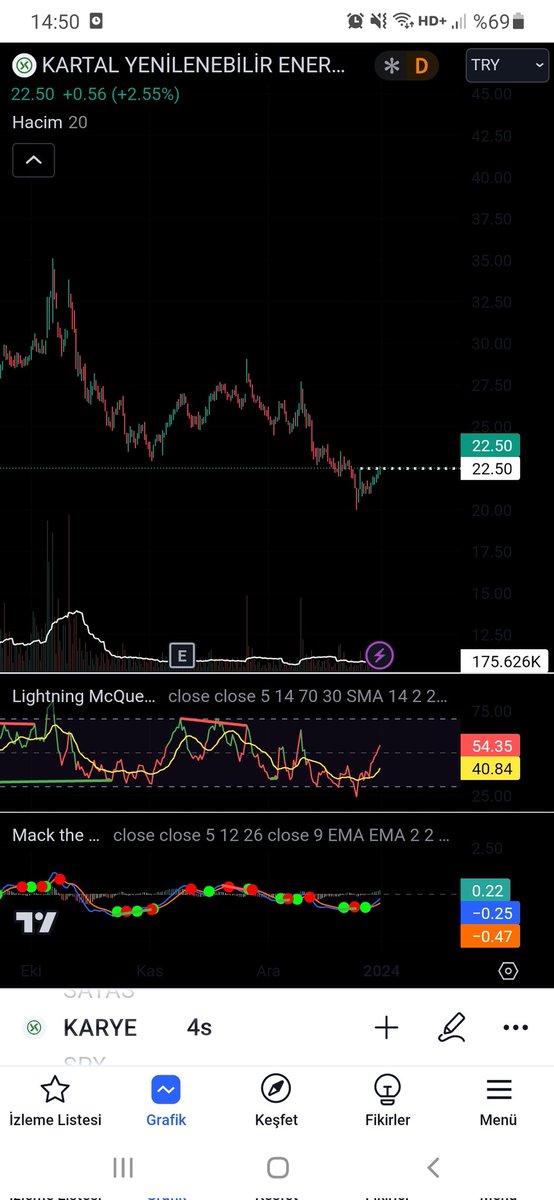Viewport: 554px width, 1200px height.
Task: Select the green 22.50 price label
Action: [x=490, y=446]
